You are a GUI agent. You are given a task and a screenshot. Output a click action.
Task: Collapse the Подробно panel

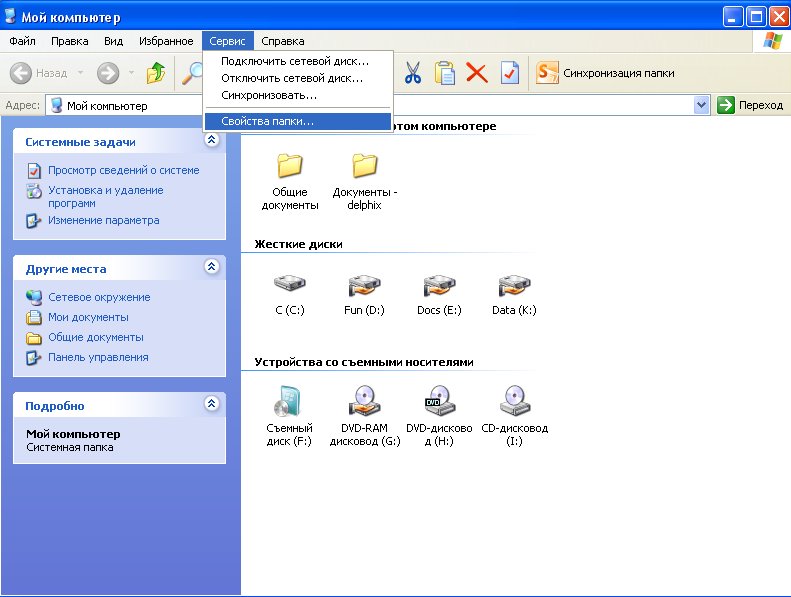211,404
